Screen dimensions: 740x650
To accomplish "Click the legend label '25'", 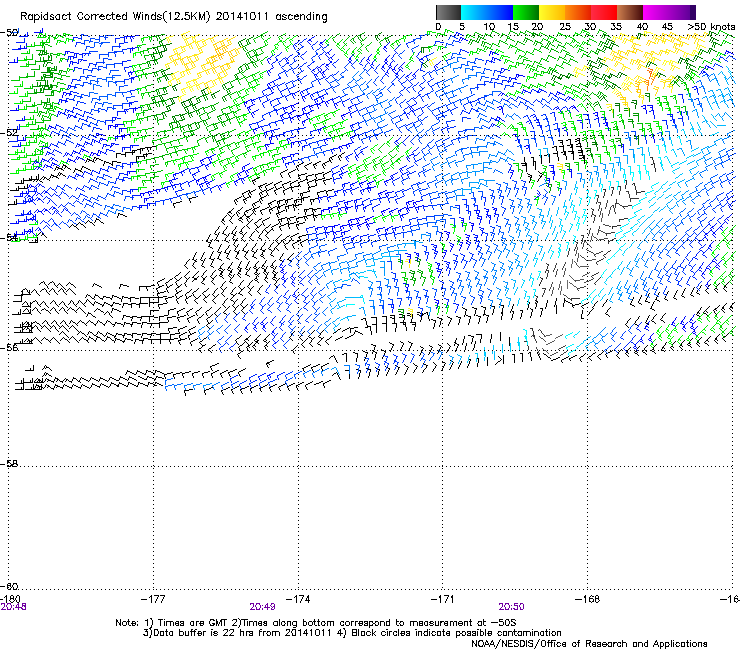I will pos(565,27).
